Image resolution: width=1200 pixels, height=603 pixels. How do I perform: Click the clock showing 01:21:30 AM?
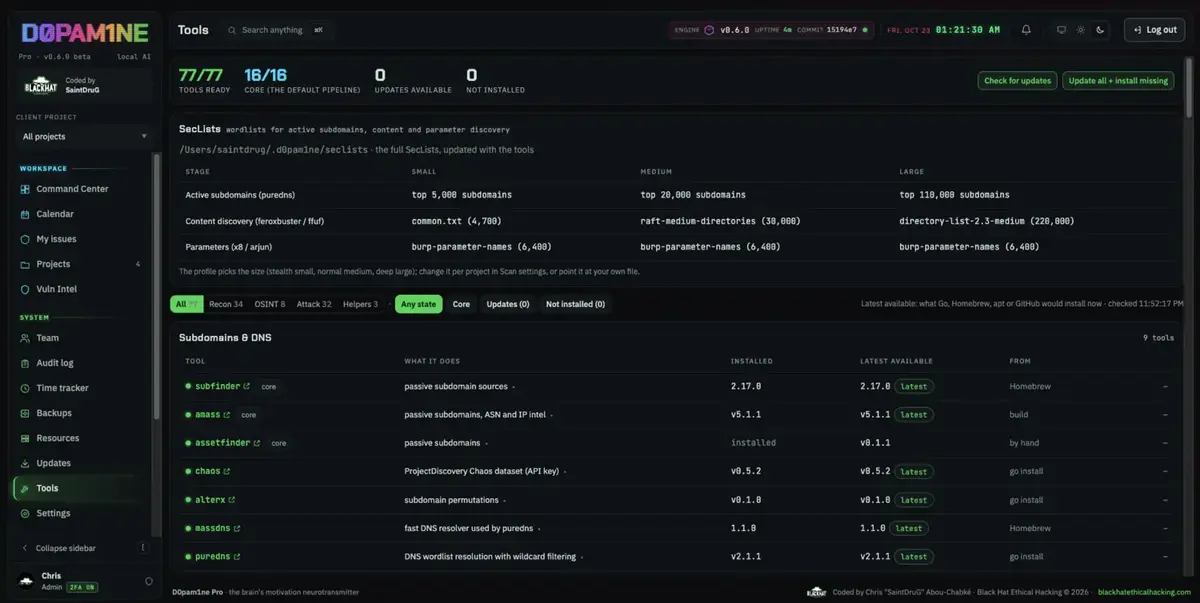click(968, 30)
